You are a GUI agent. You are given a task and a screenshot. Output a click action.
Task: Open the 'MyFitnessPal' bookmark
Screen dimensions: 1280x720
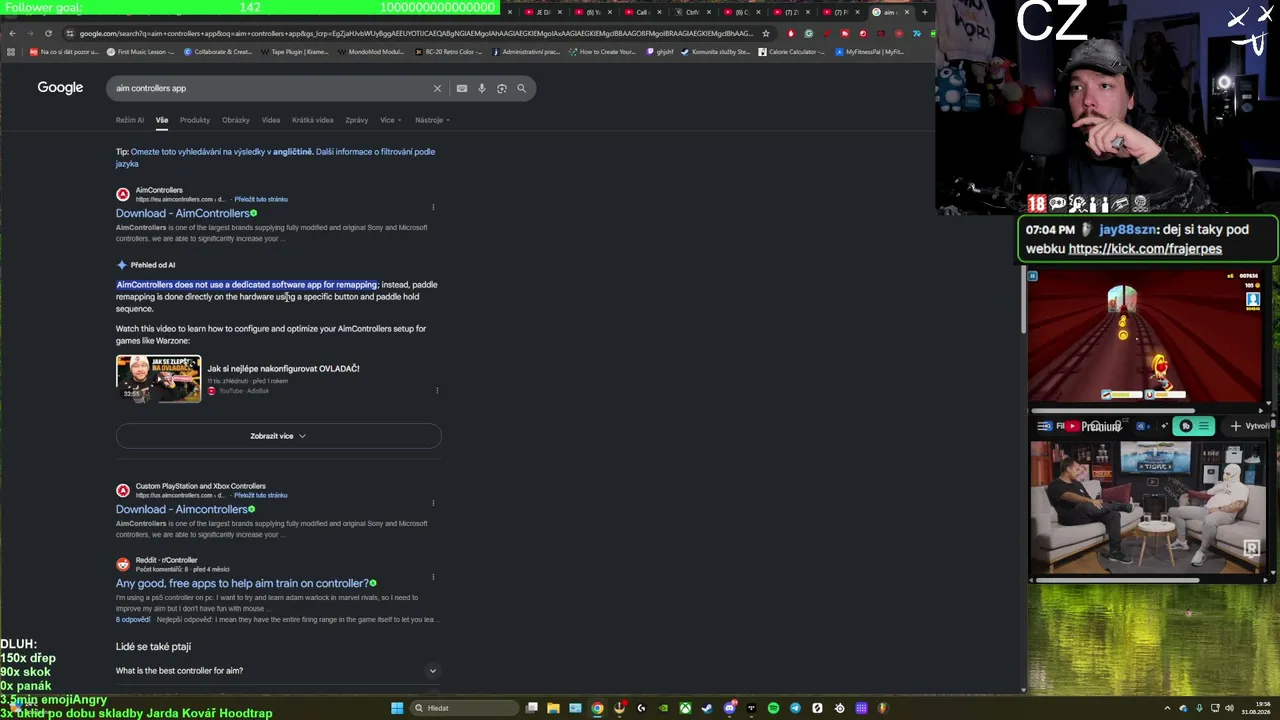[x=870, y=52]
